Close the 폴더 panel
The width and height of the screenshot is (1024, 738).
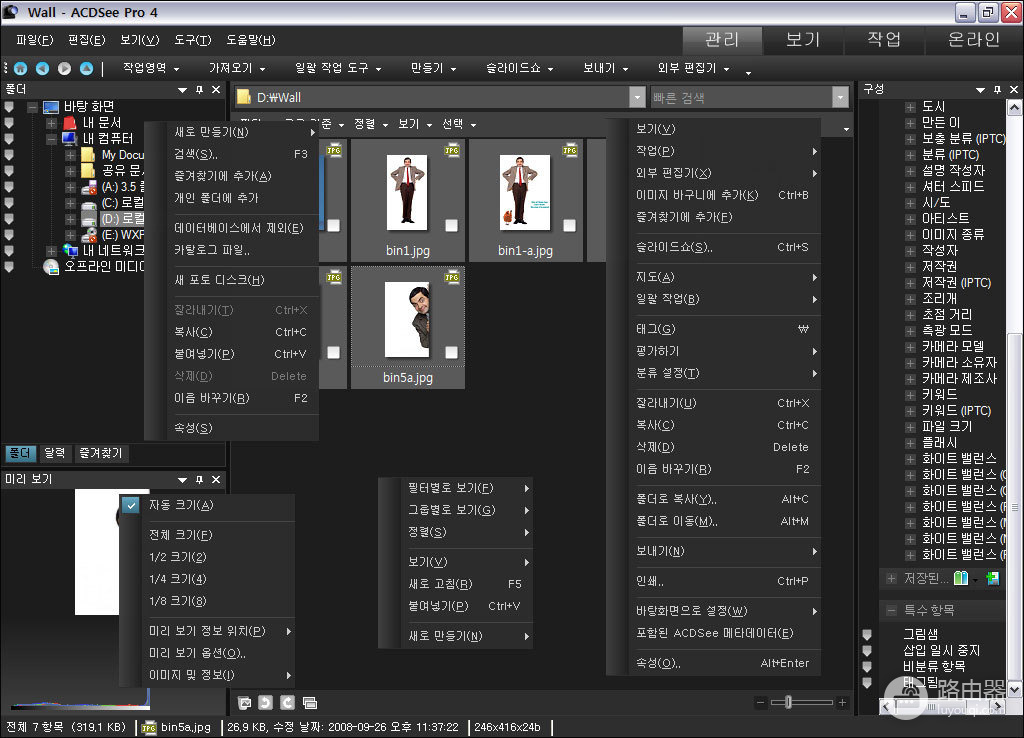[216, 89]
